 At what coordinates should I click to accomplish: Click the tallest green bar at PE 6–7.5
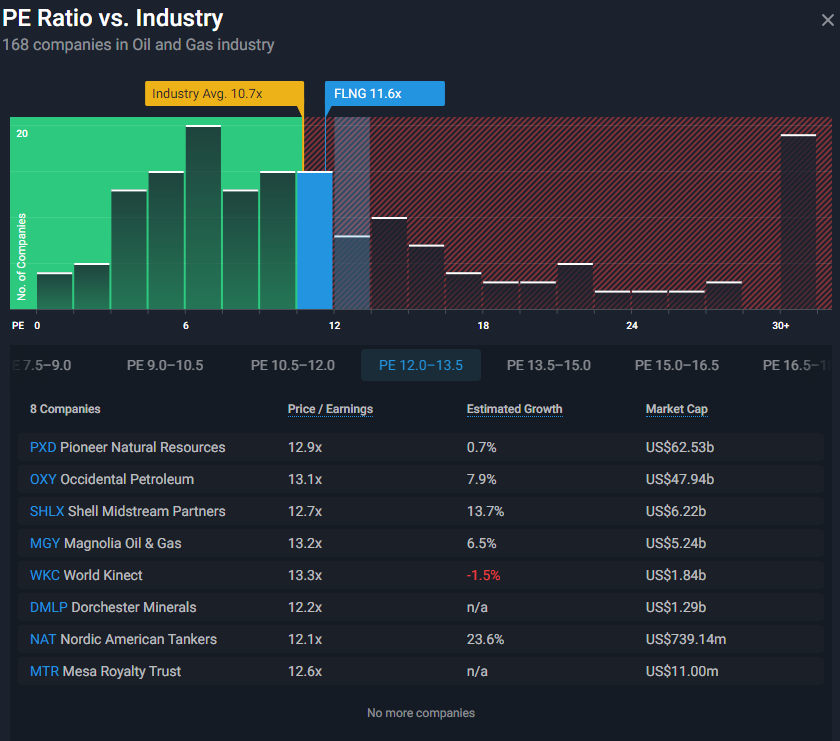pyautogui.click(x=204, y=218)
